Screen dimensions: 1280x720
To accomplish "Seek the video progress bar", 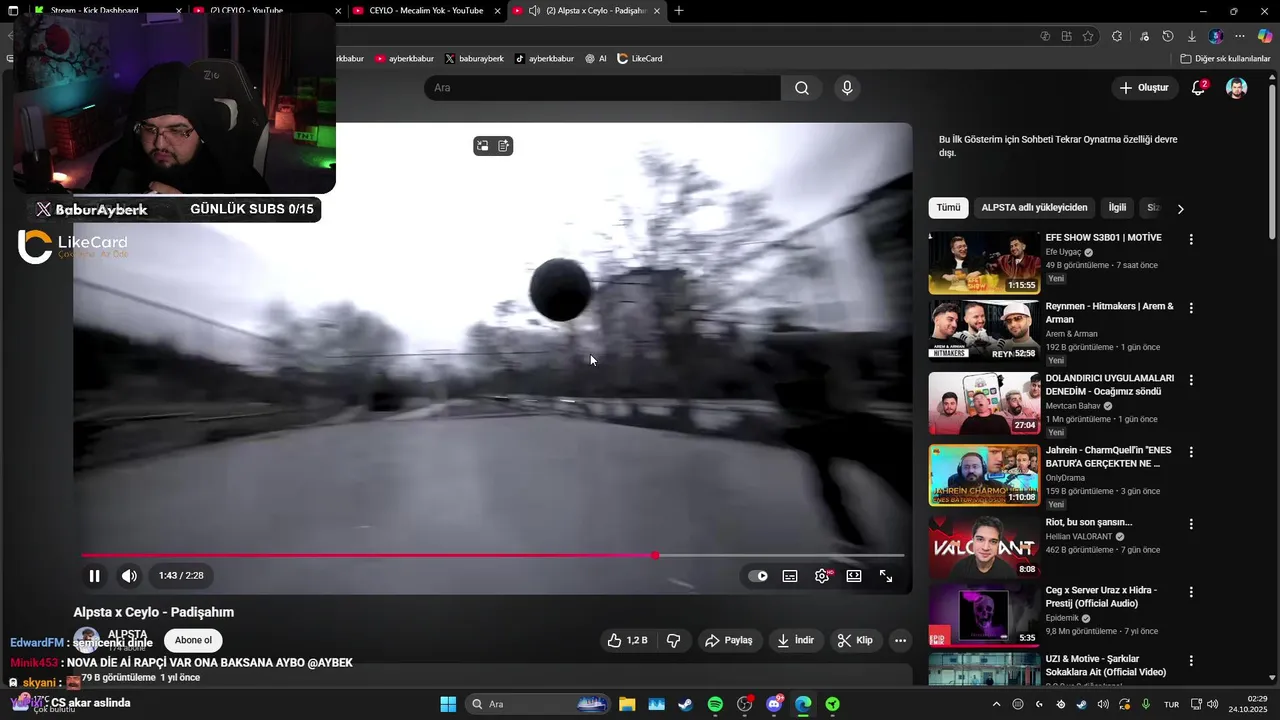I will 493,555.
